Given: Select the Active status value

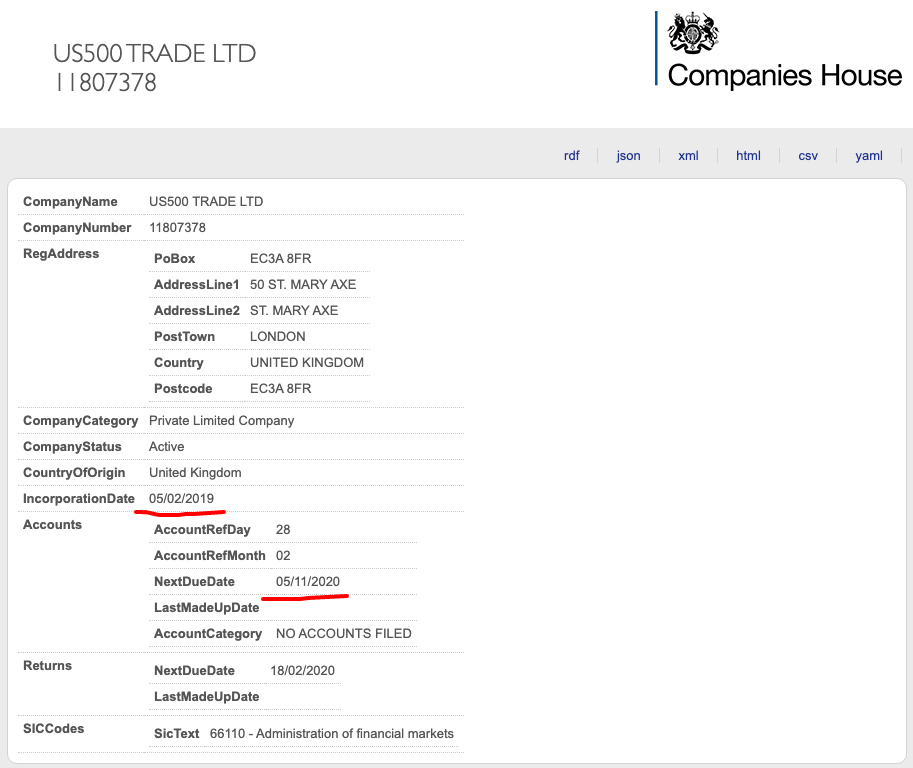Looking at the screenshot, I should pyautogui.click(x=167, y=447).
